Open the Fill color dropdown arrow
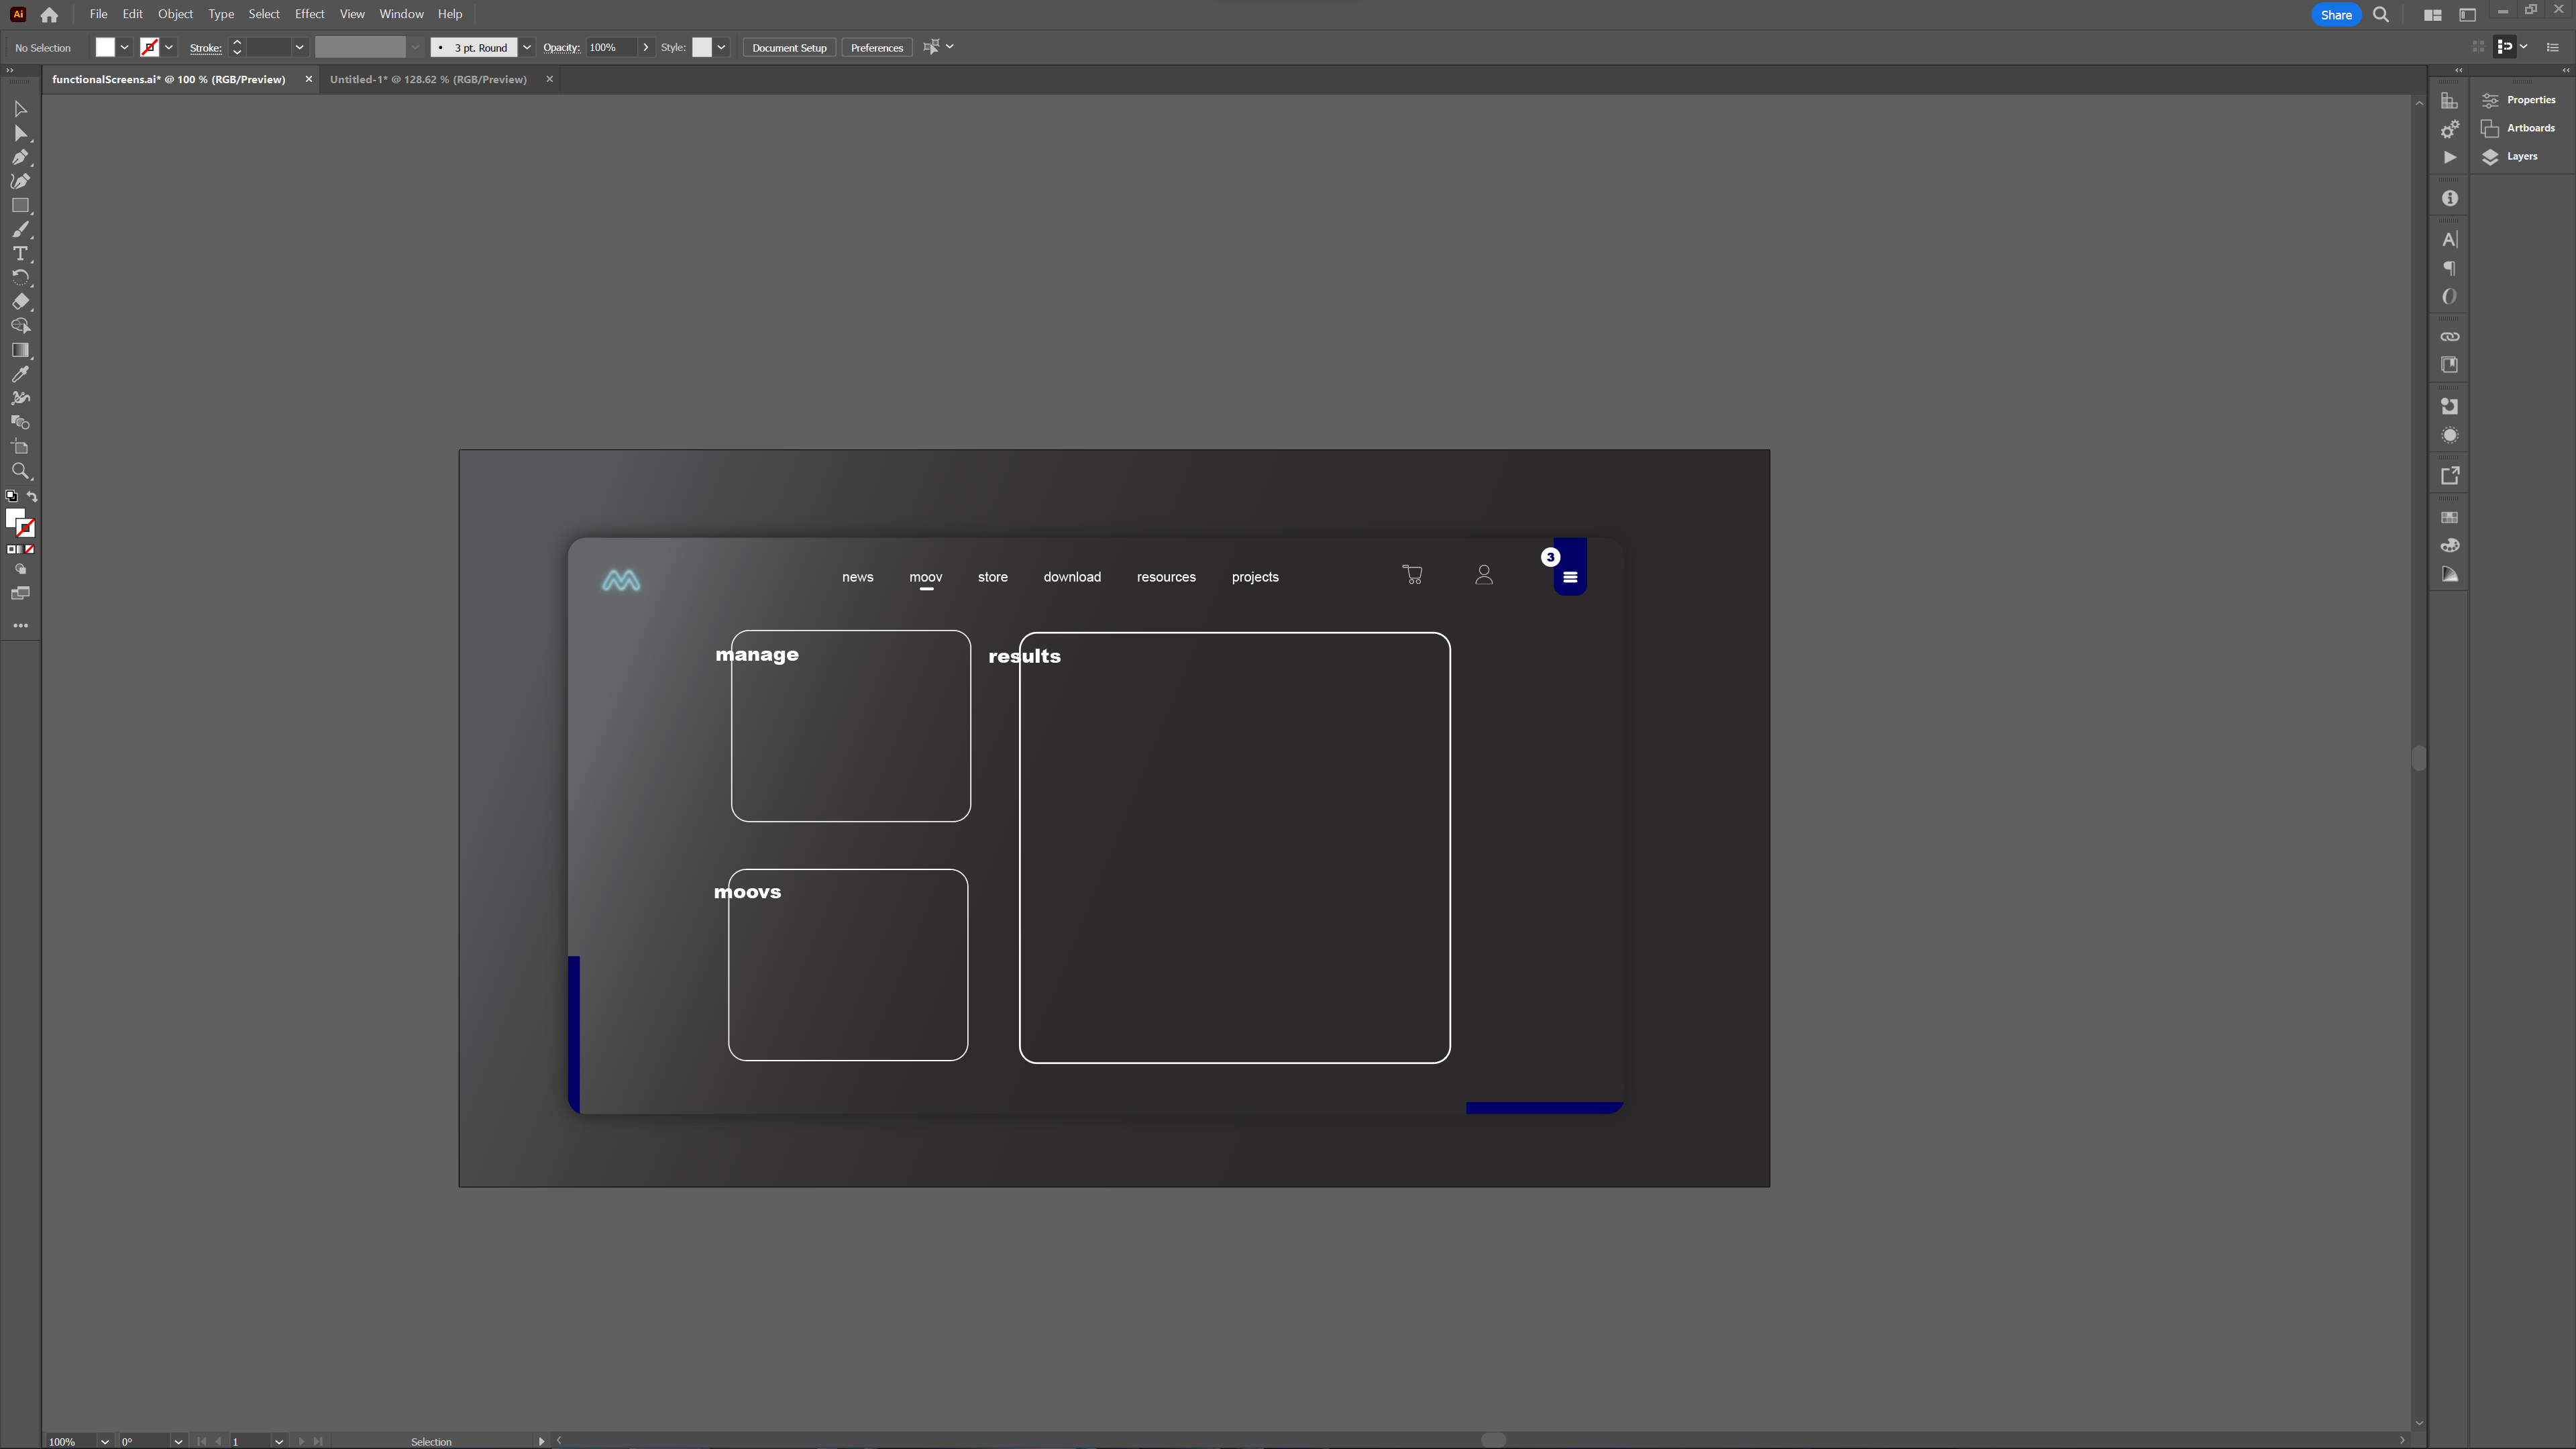This screenshot has height=1449, width=2576. pyautogui.click(x=125, y=47)
